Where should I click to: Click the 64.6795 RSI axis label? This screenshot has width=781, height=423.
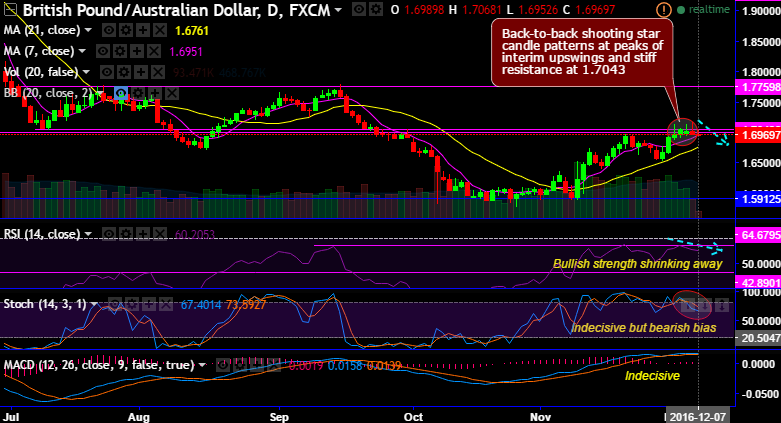coord(758,235)
